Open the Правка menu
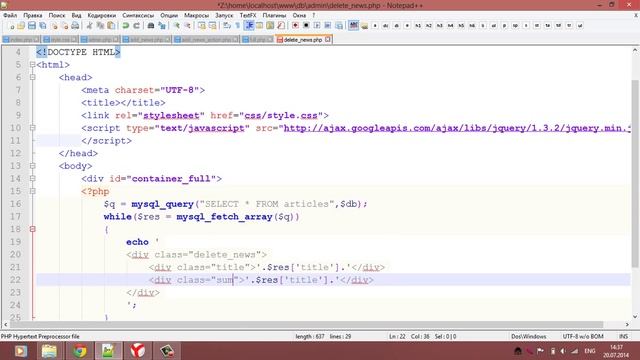 coord(33,15)
